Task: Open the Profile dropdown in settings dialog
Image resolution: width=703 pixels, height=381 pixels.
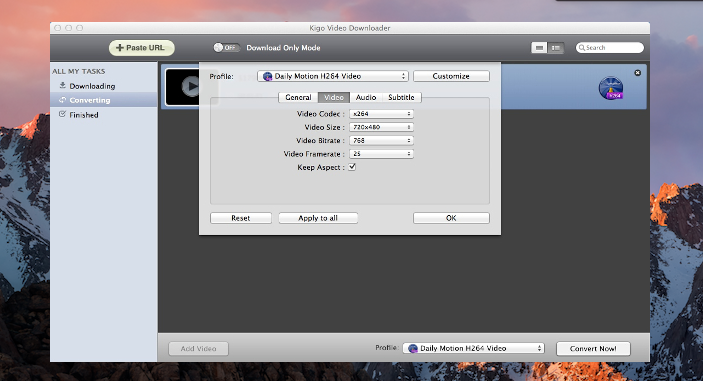Action: click(333, 76)
